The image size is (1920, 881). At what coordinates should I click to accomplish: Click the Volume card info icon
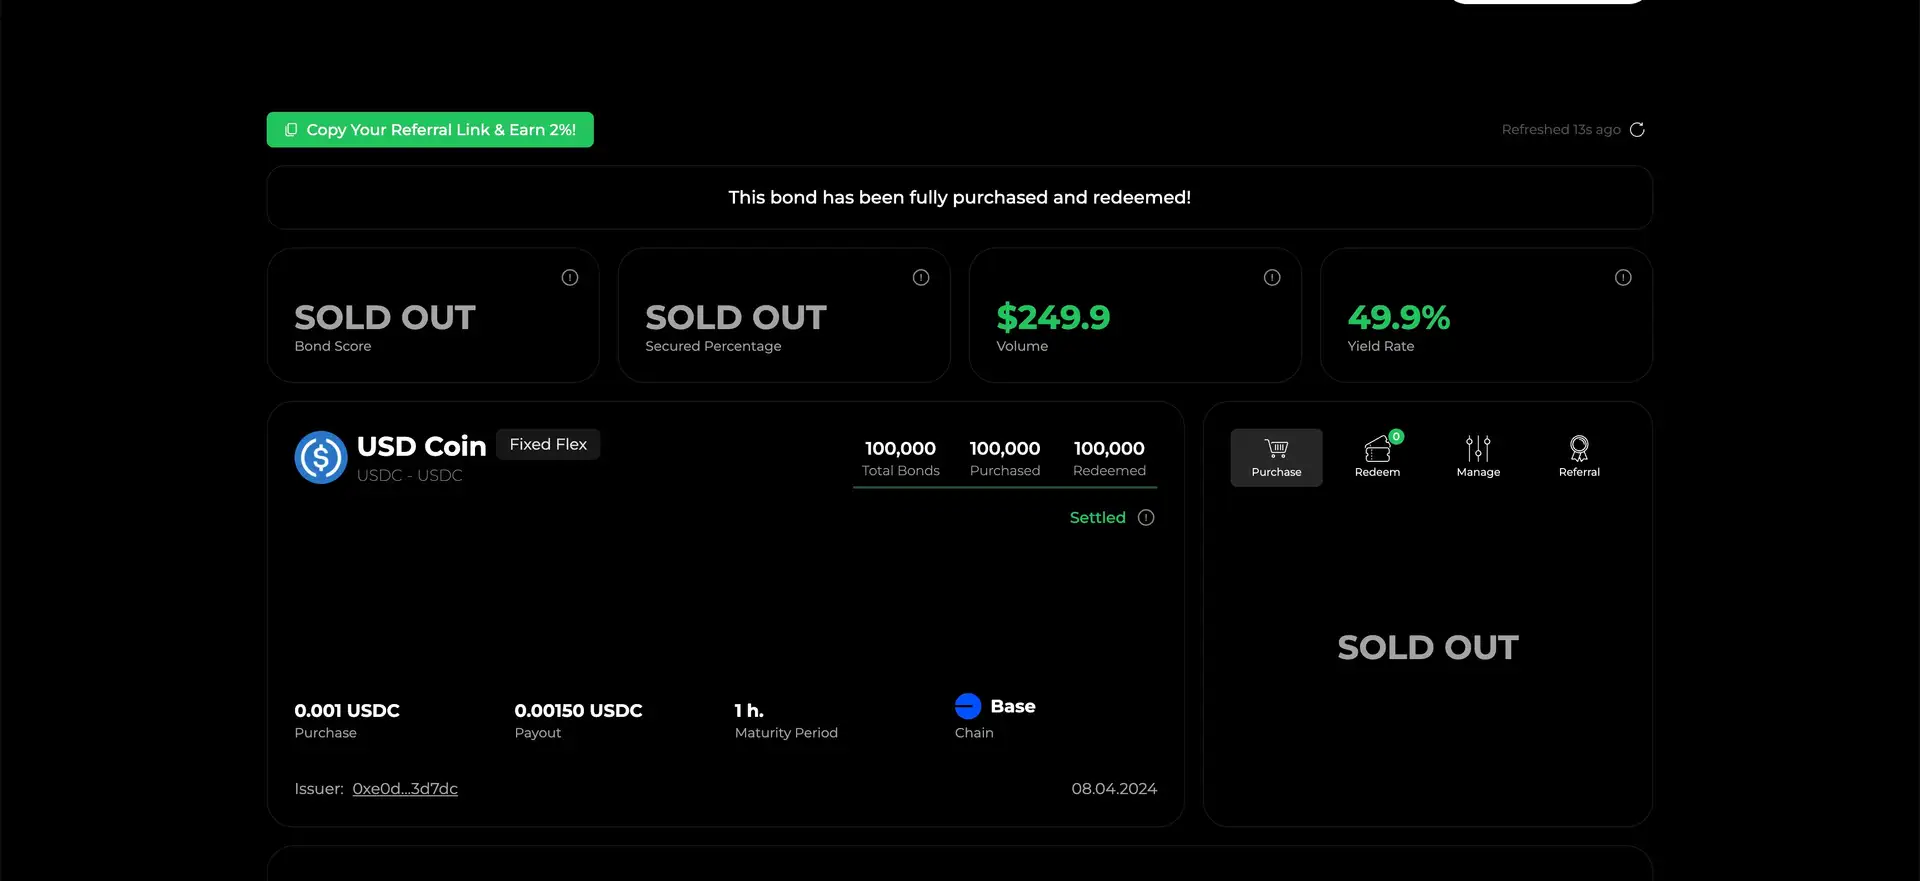(1272, 278)
